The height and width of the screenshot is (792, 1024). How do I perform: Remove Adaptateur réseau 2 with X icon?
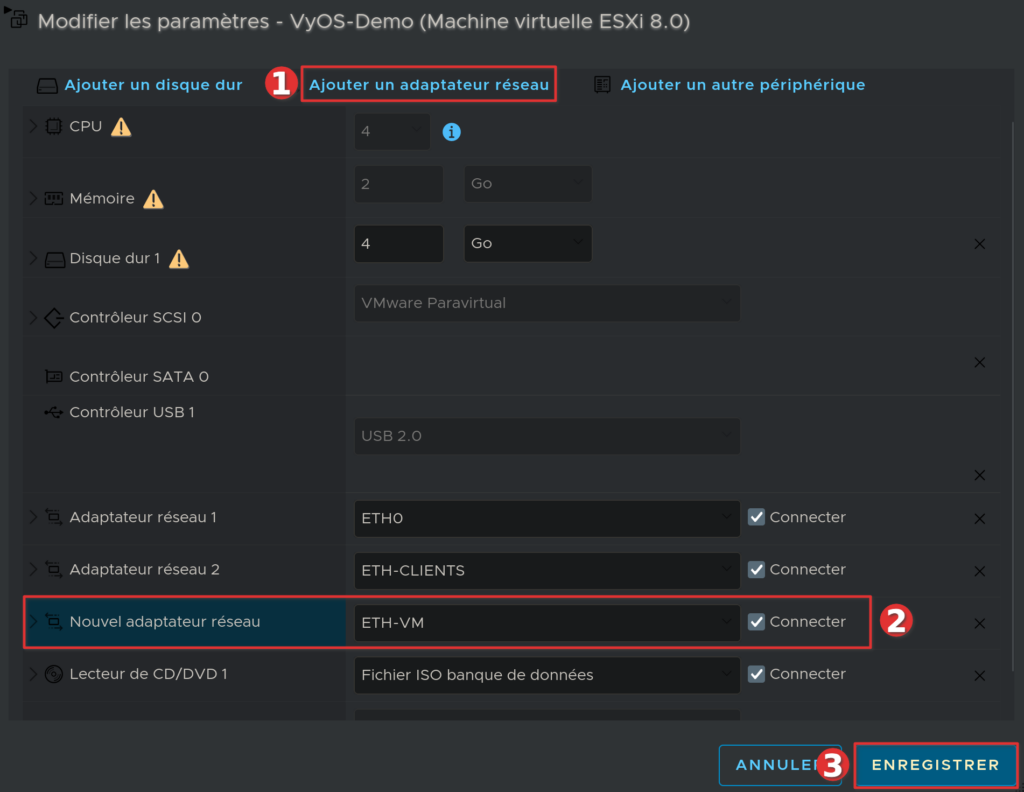click(x=979, y=571)
